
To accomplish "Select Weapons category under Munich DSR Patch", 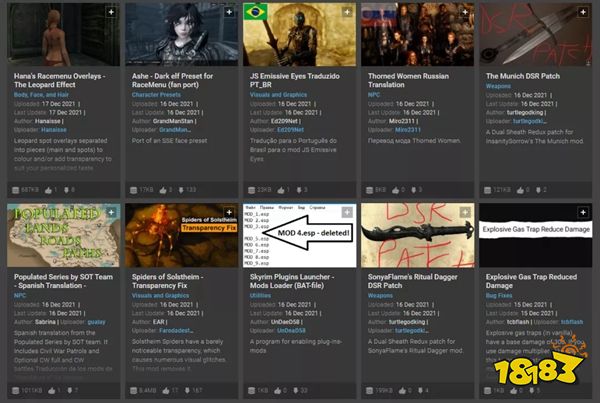I will (x=498, y=86).
